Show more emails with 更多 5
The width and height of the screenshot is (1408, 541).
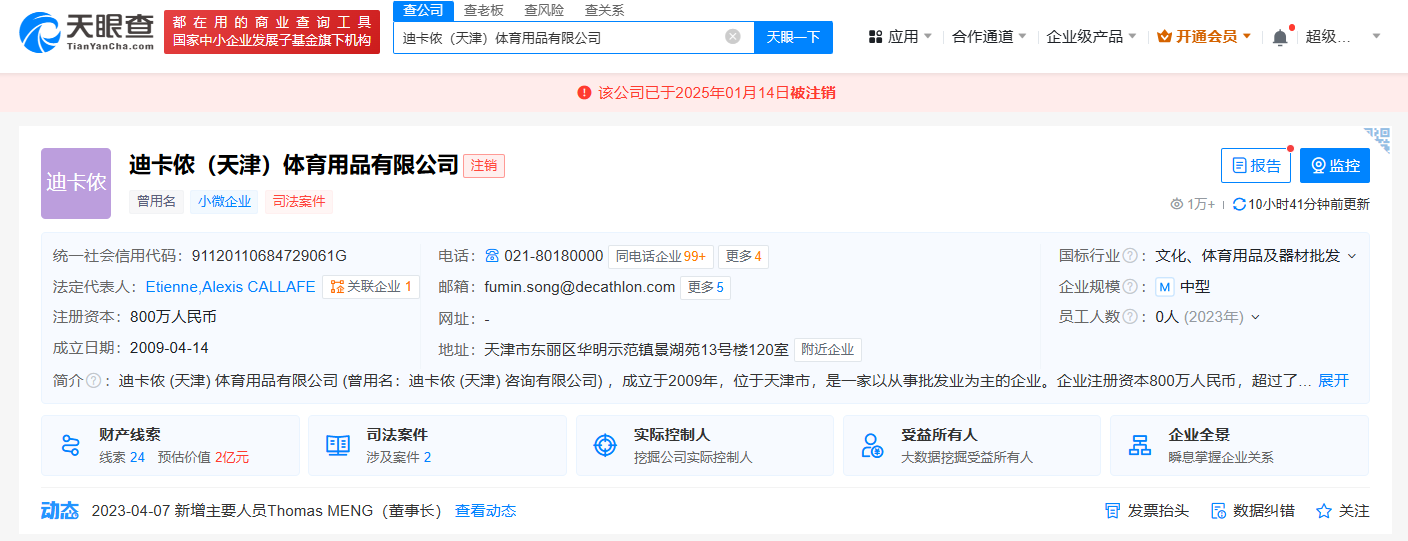(x=707, y=287)
